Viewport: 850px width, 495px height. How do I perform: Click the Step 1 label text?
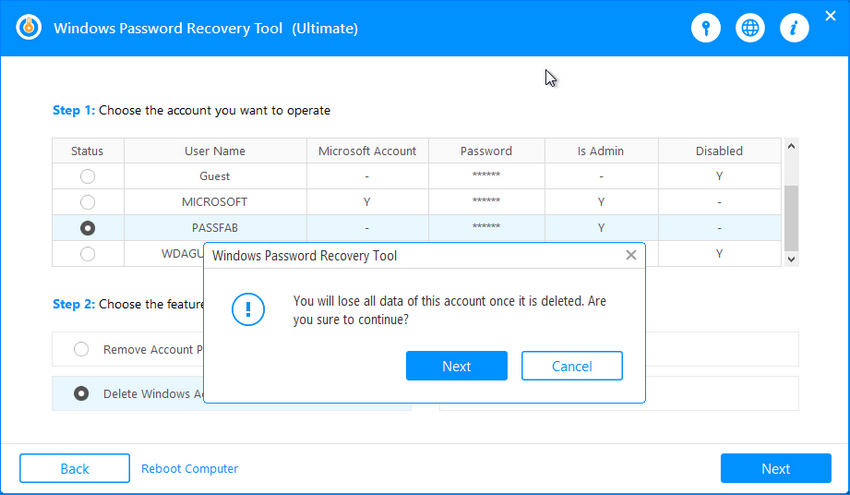pyautogui.click(x=74, y=110)
